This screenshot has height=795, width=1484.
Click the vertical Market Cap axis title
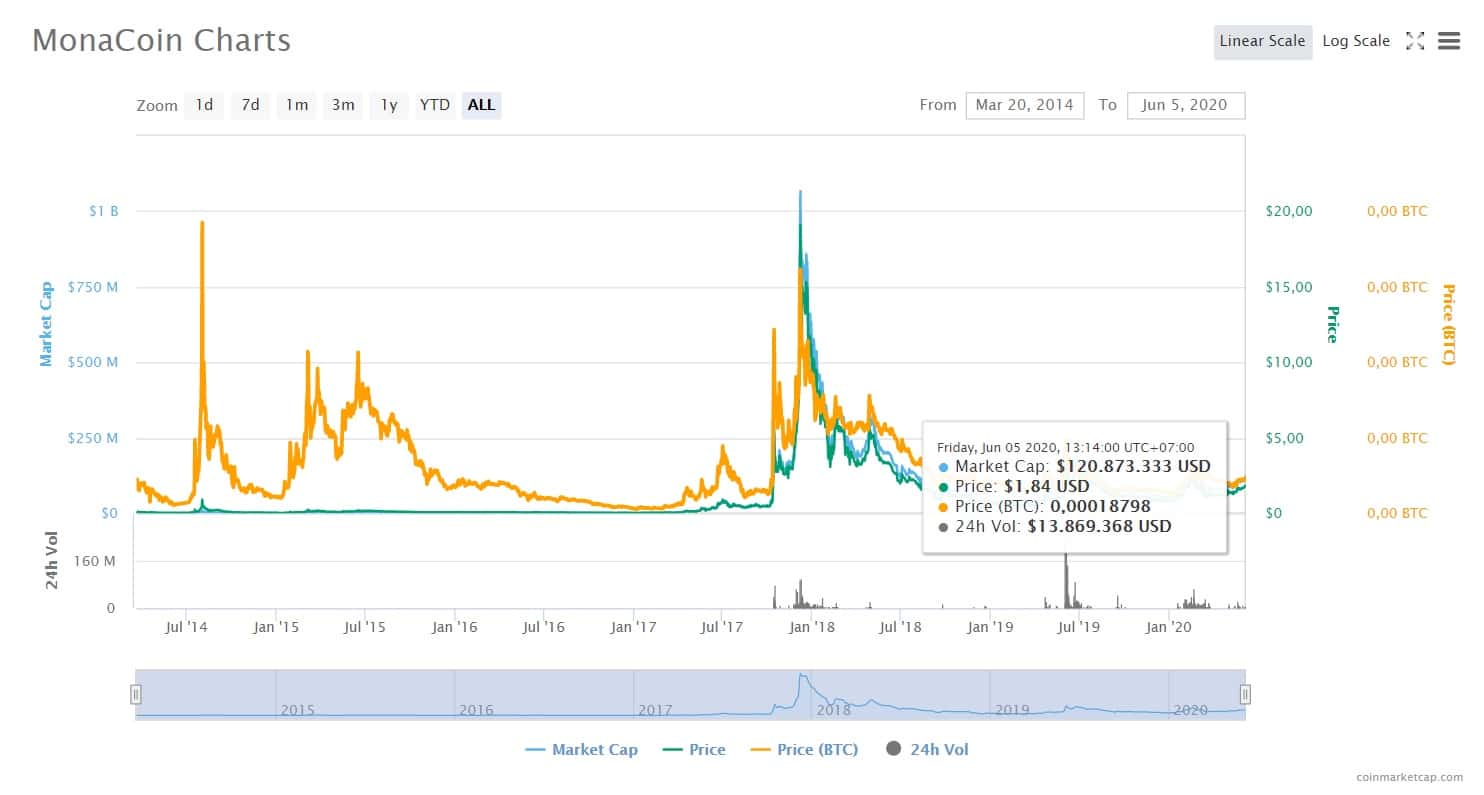[45, 325]
